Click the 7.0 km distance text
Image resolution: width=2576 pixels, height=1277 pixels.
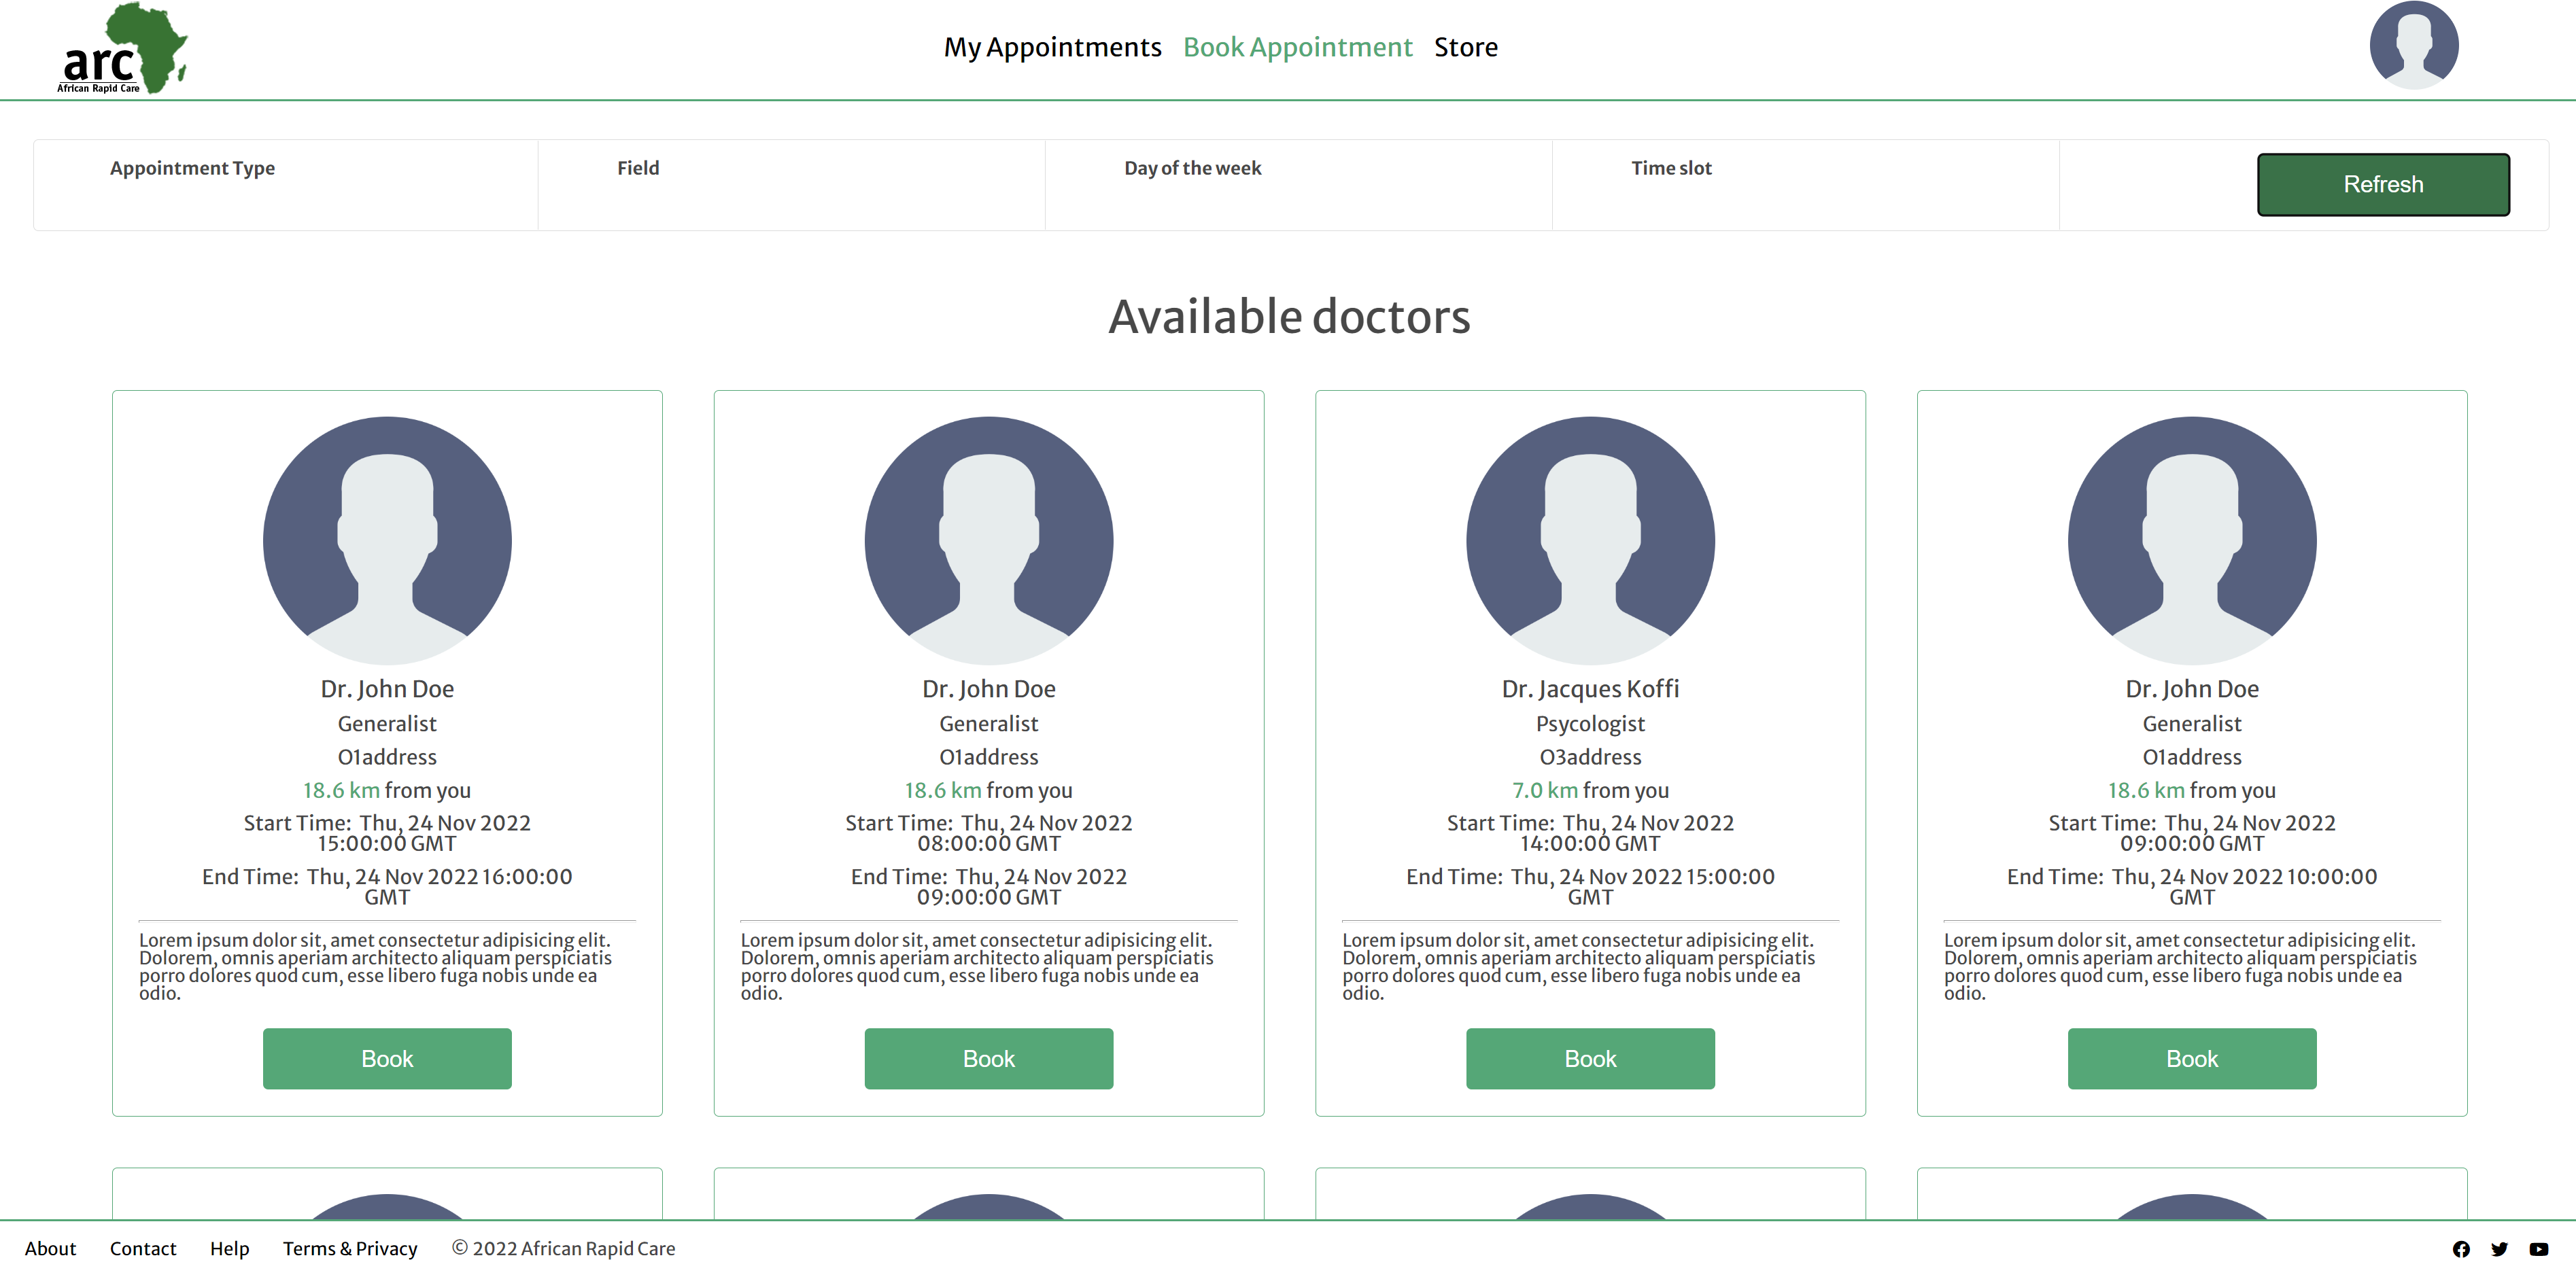[x=1544, y=790]
